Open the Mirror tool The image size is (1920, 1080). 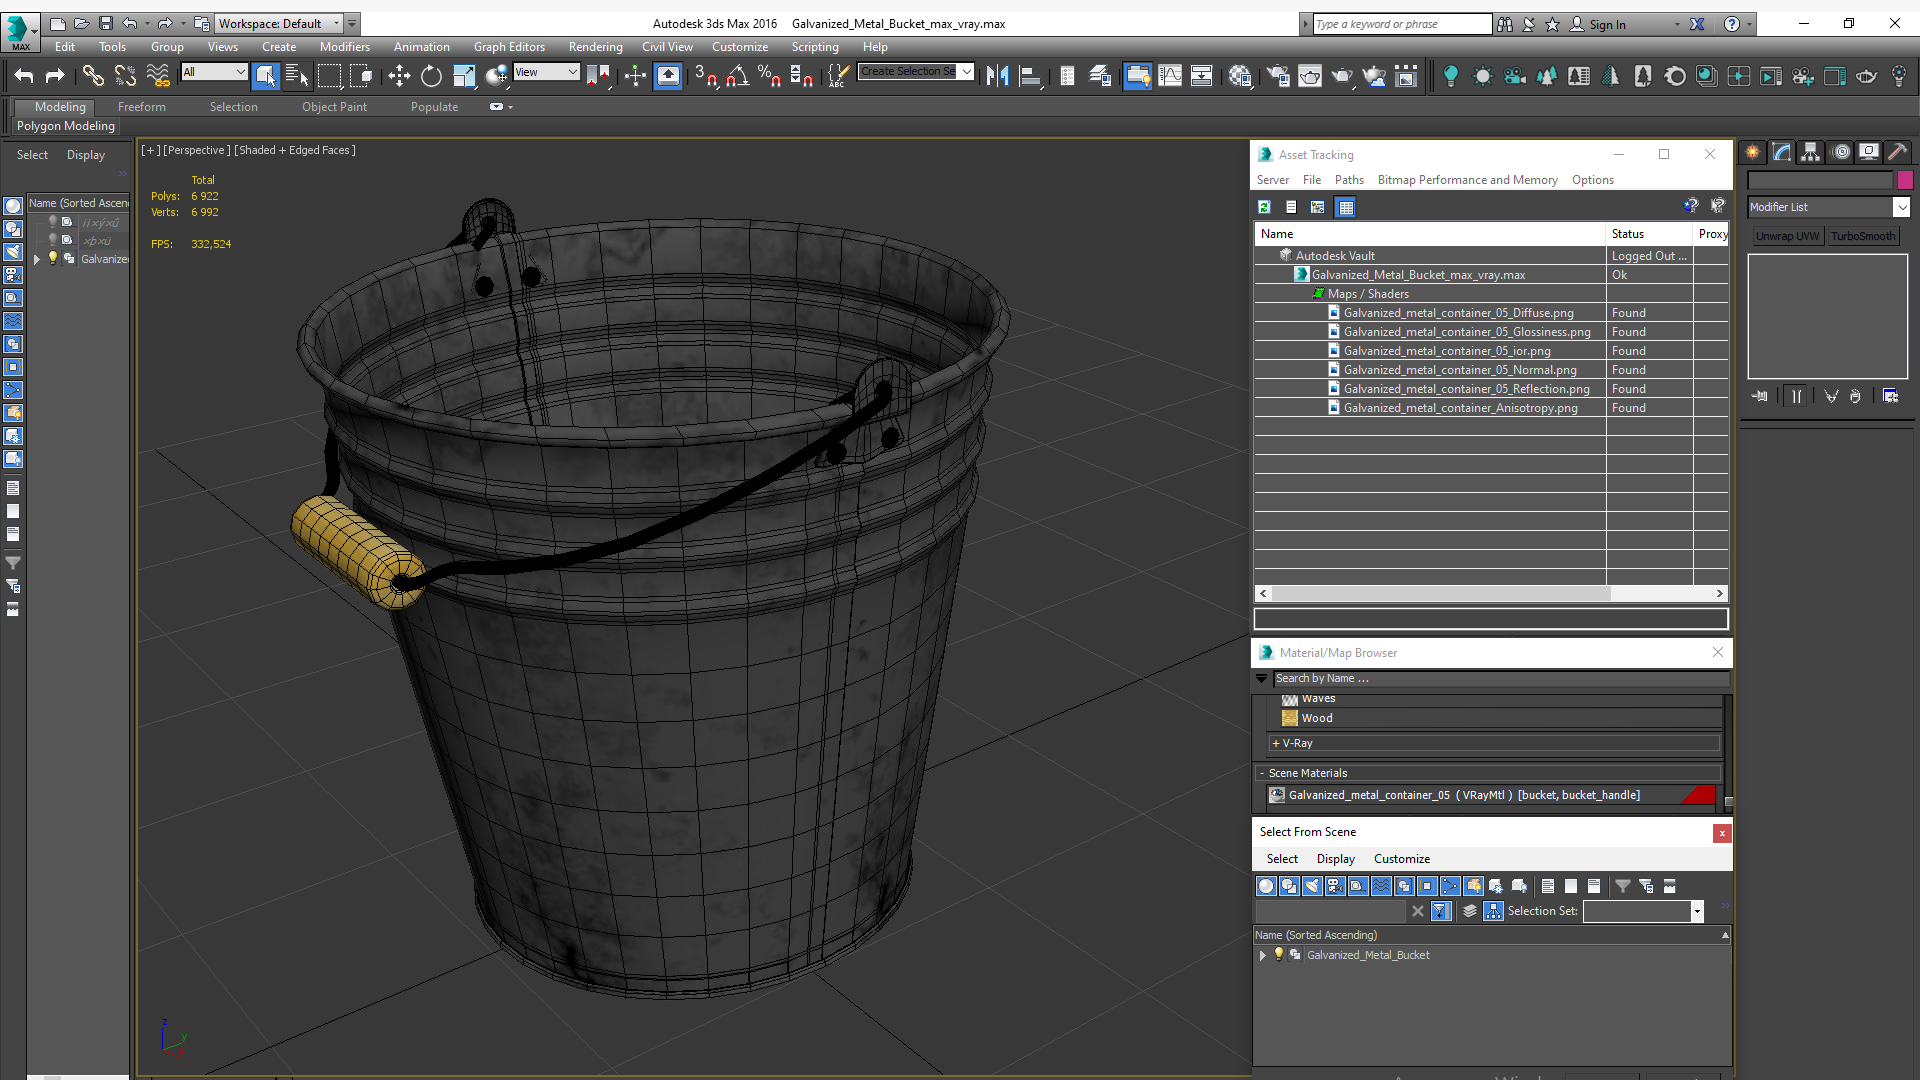pyautogui.click(x=996, y=75)
